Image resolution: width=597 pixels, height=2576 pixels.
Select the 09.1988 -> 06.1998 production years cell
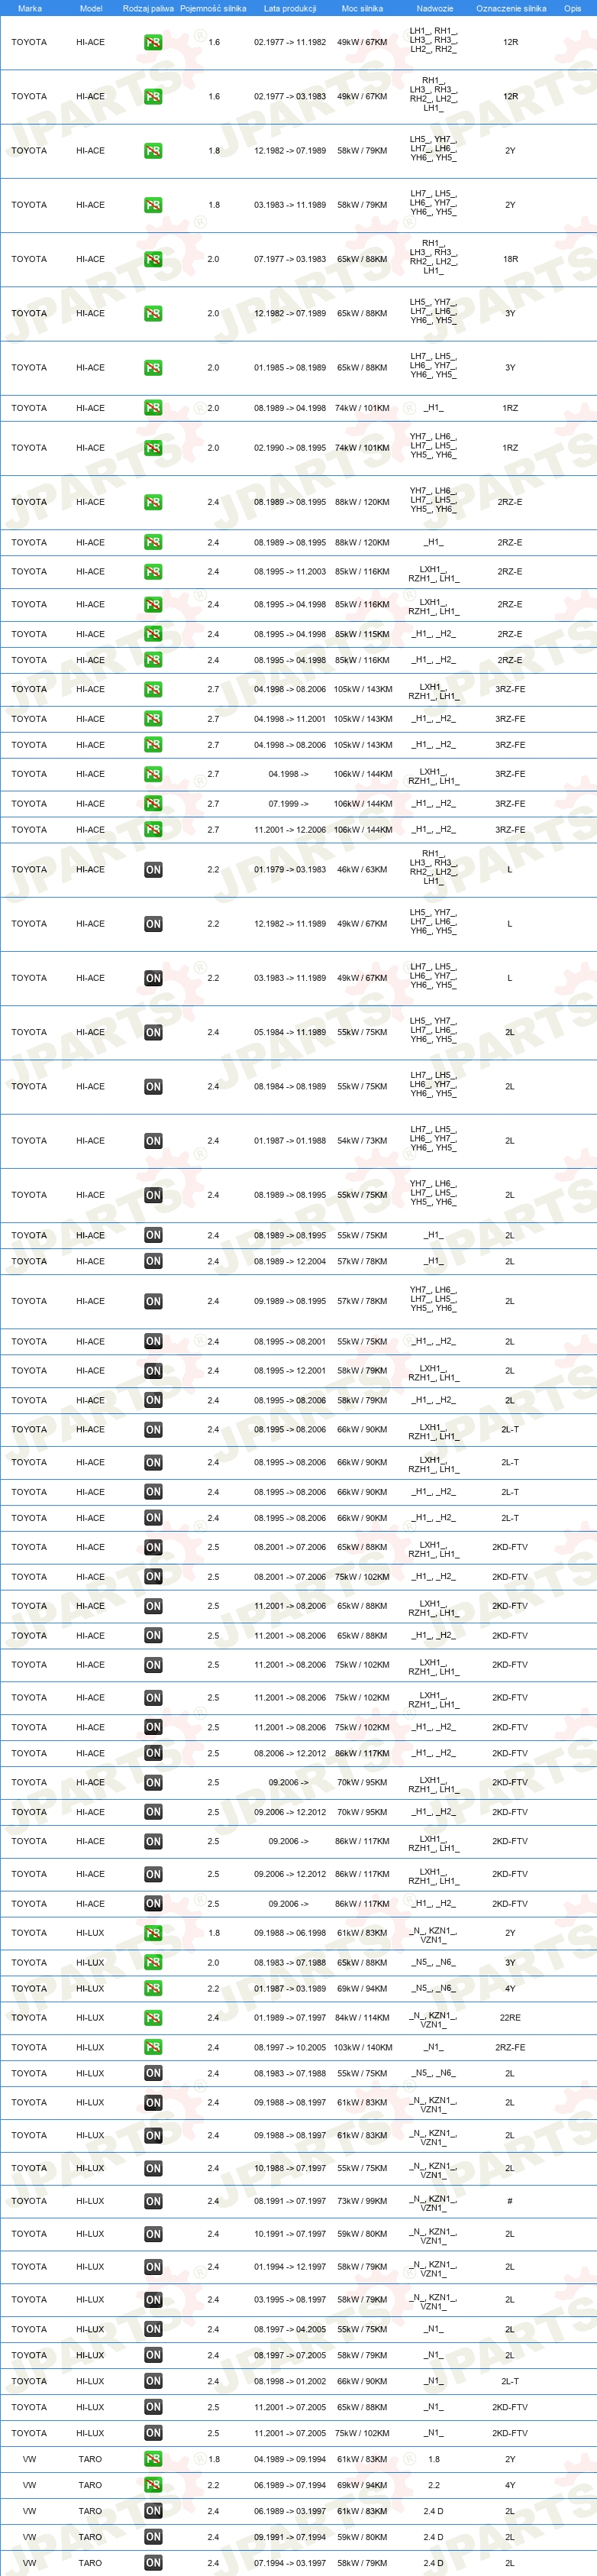290,1933
